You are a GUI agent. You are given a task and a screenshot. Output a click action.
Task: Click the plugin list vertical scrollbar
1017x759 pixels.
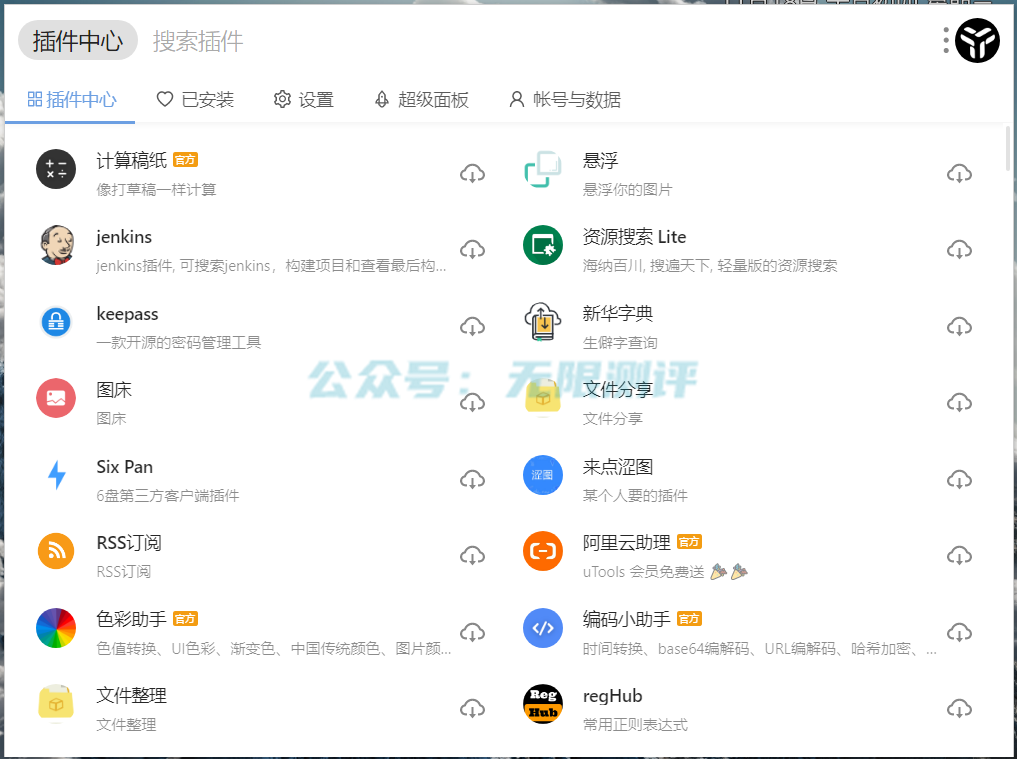1007,148
